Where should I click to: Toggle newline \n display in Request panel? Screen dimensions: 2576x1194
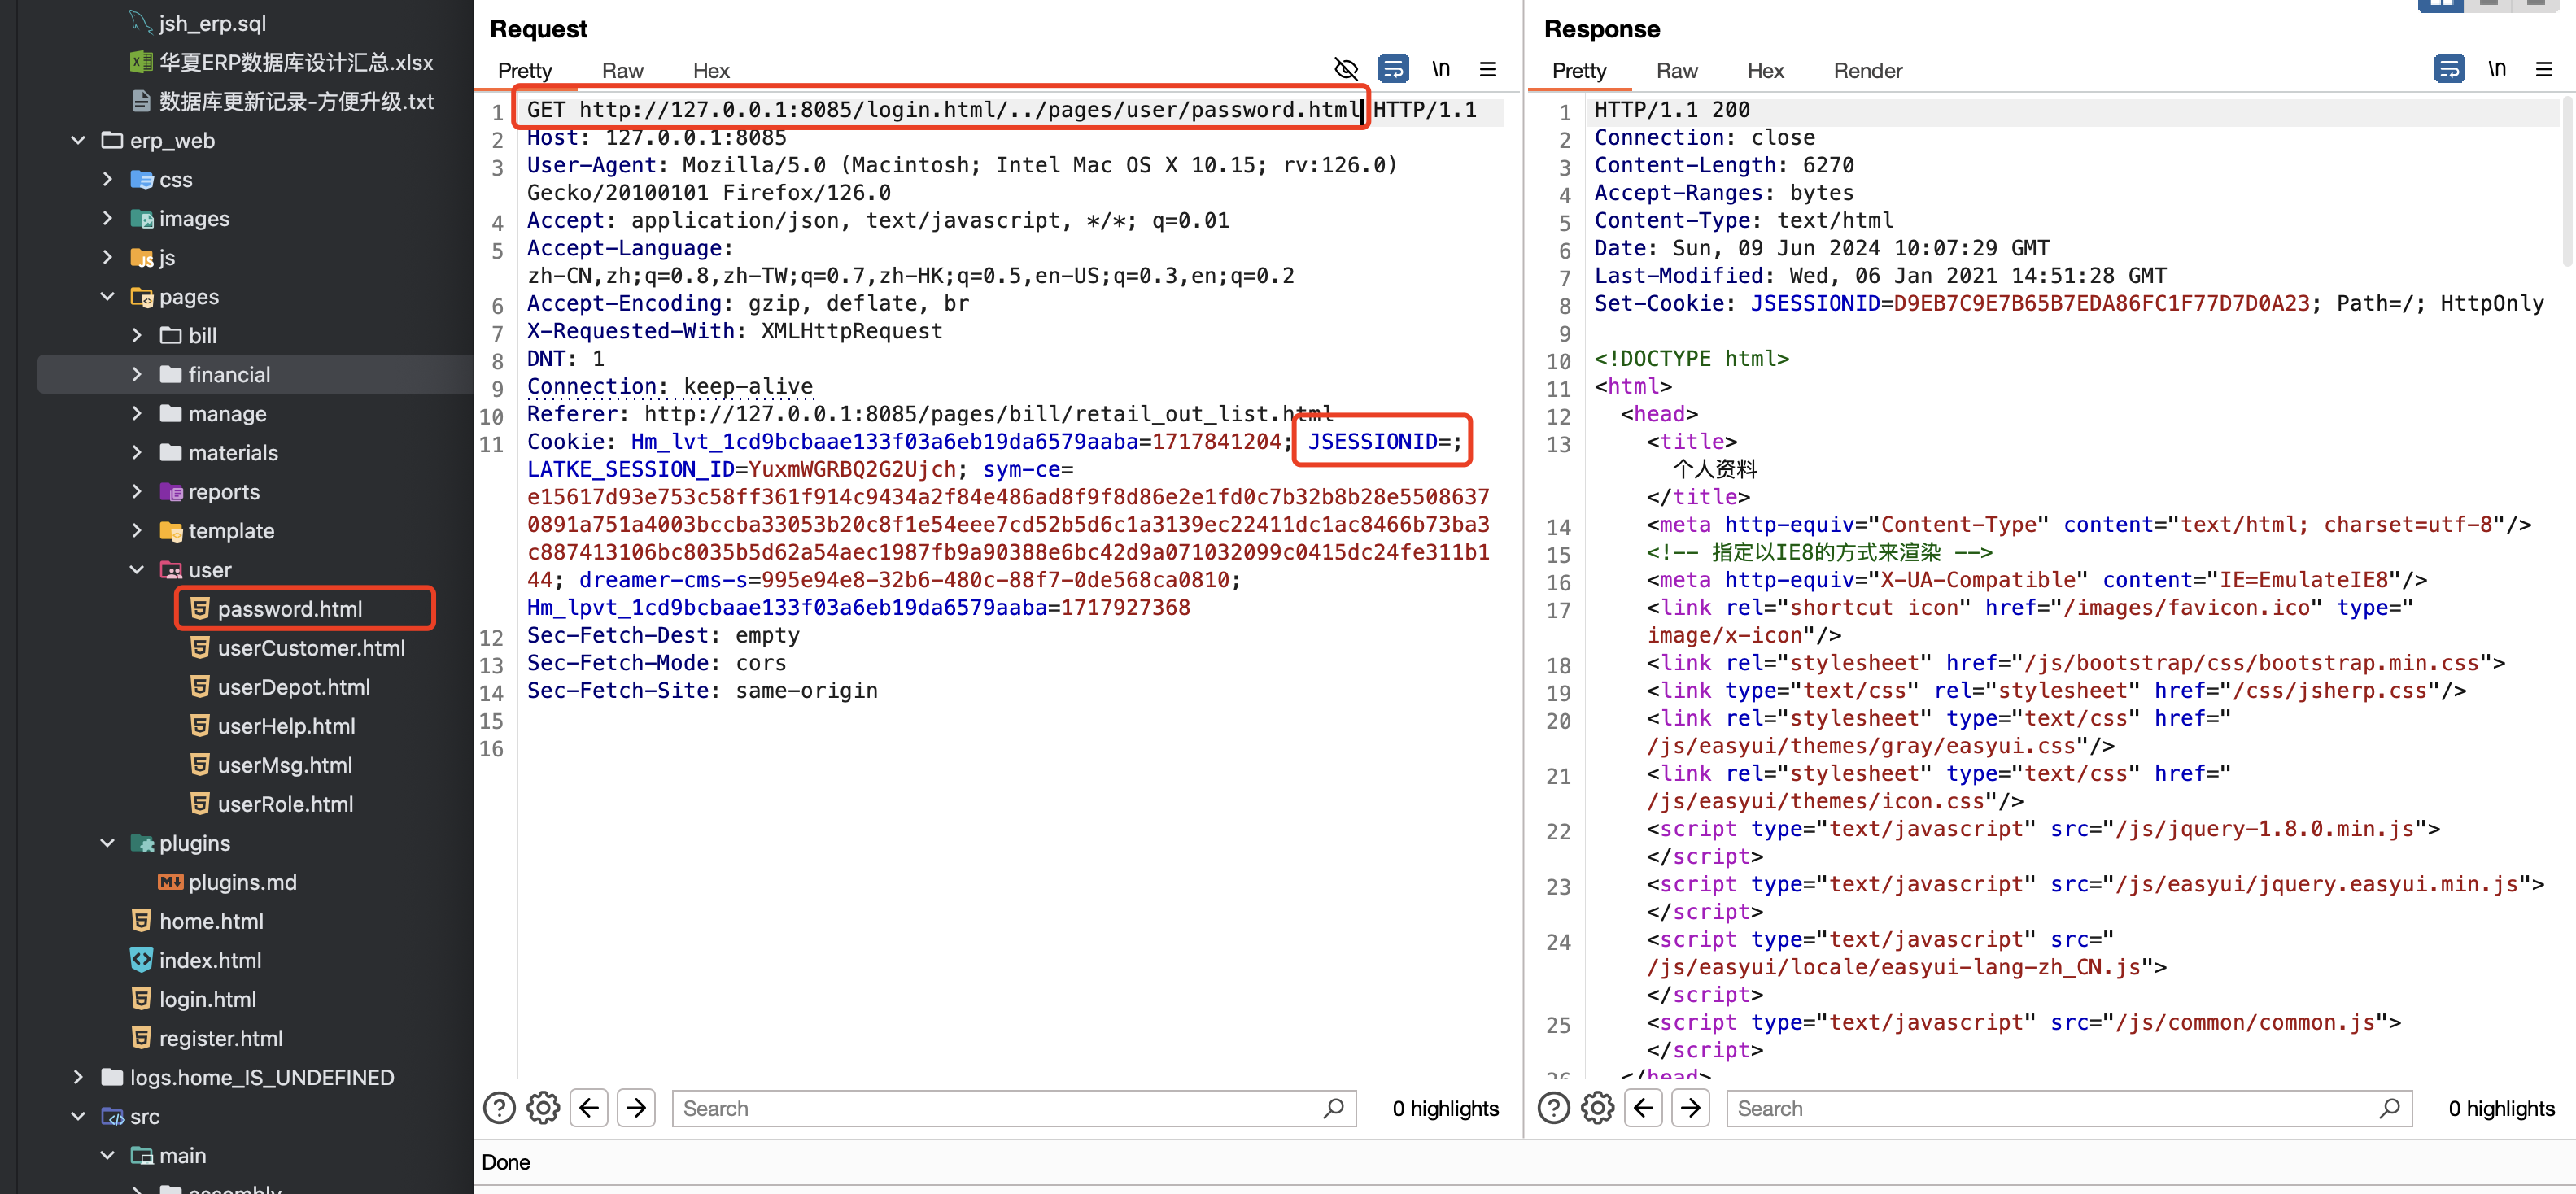point(1440,69)
